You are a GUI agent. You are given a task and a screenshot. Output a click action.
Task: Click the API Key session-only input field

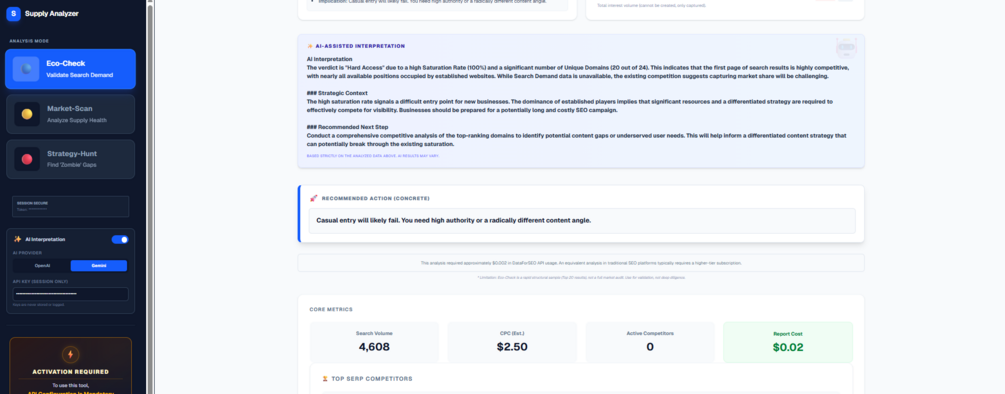[x=71, y=294]
